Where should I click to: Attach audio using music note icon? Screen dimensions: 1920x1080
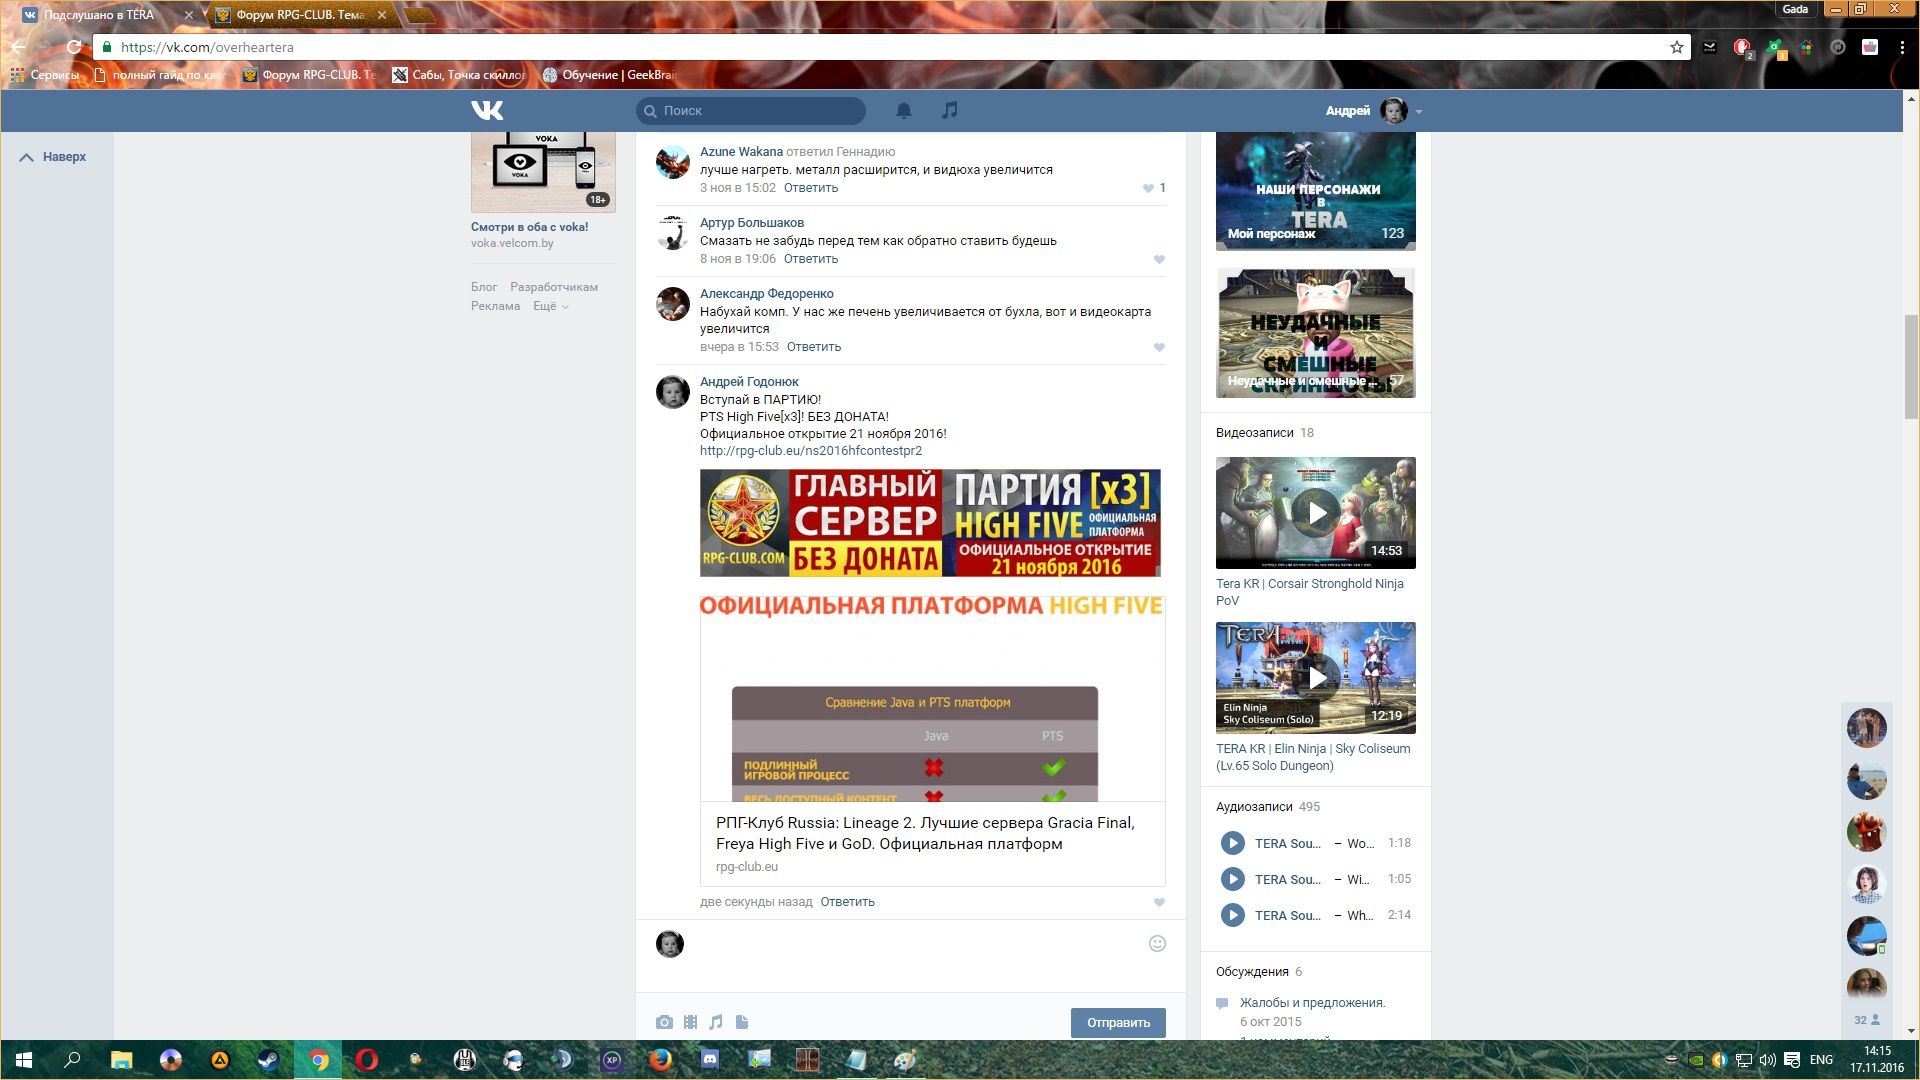716,1022
